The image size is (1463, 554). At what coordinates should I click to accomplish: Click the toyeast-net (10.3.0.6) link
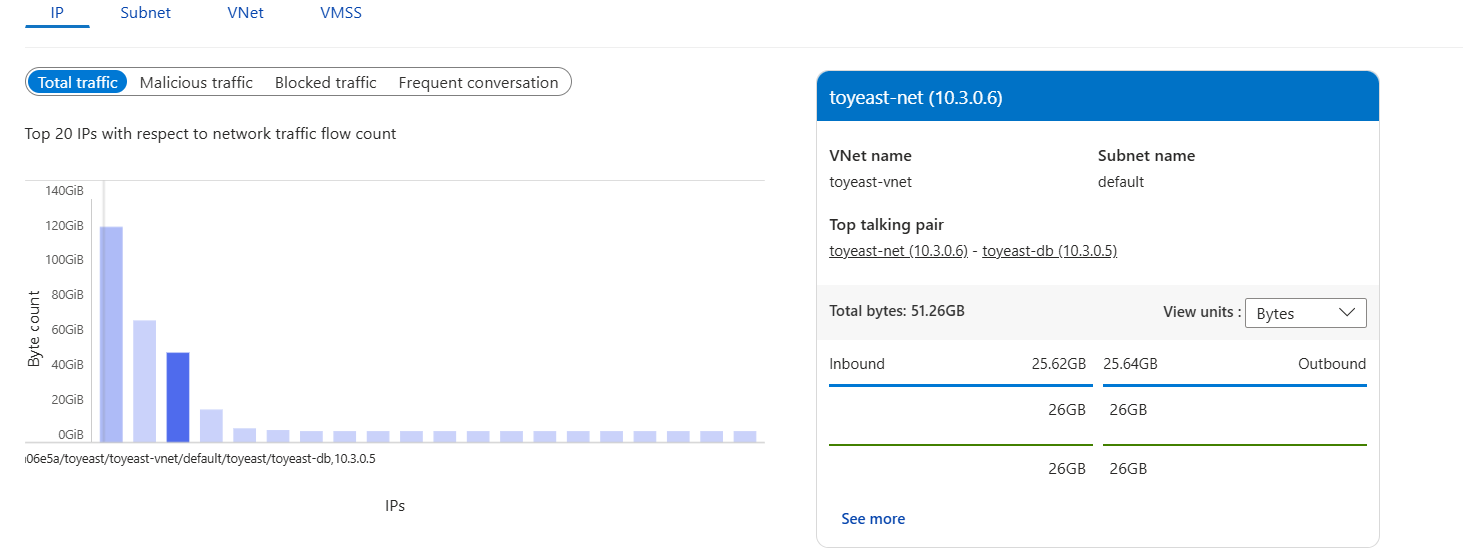pos(898,251)
